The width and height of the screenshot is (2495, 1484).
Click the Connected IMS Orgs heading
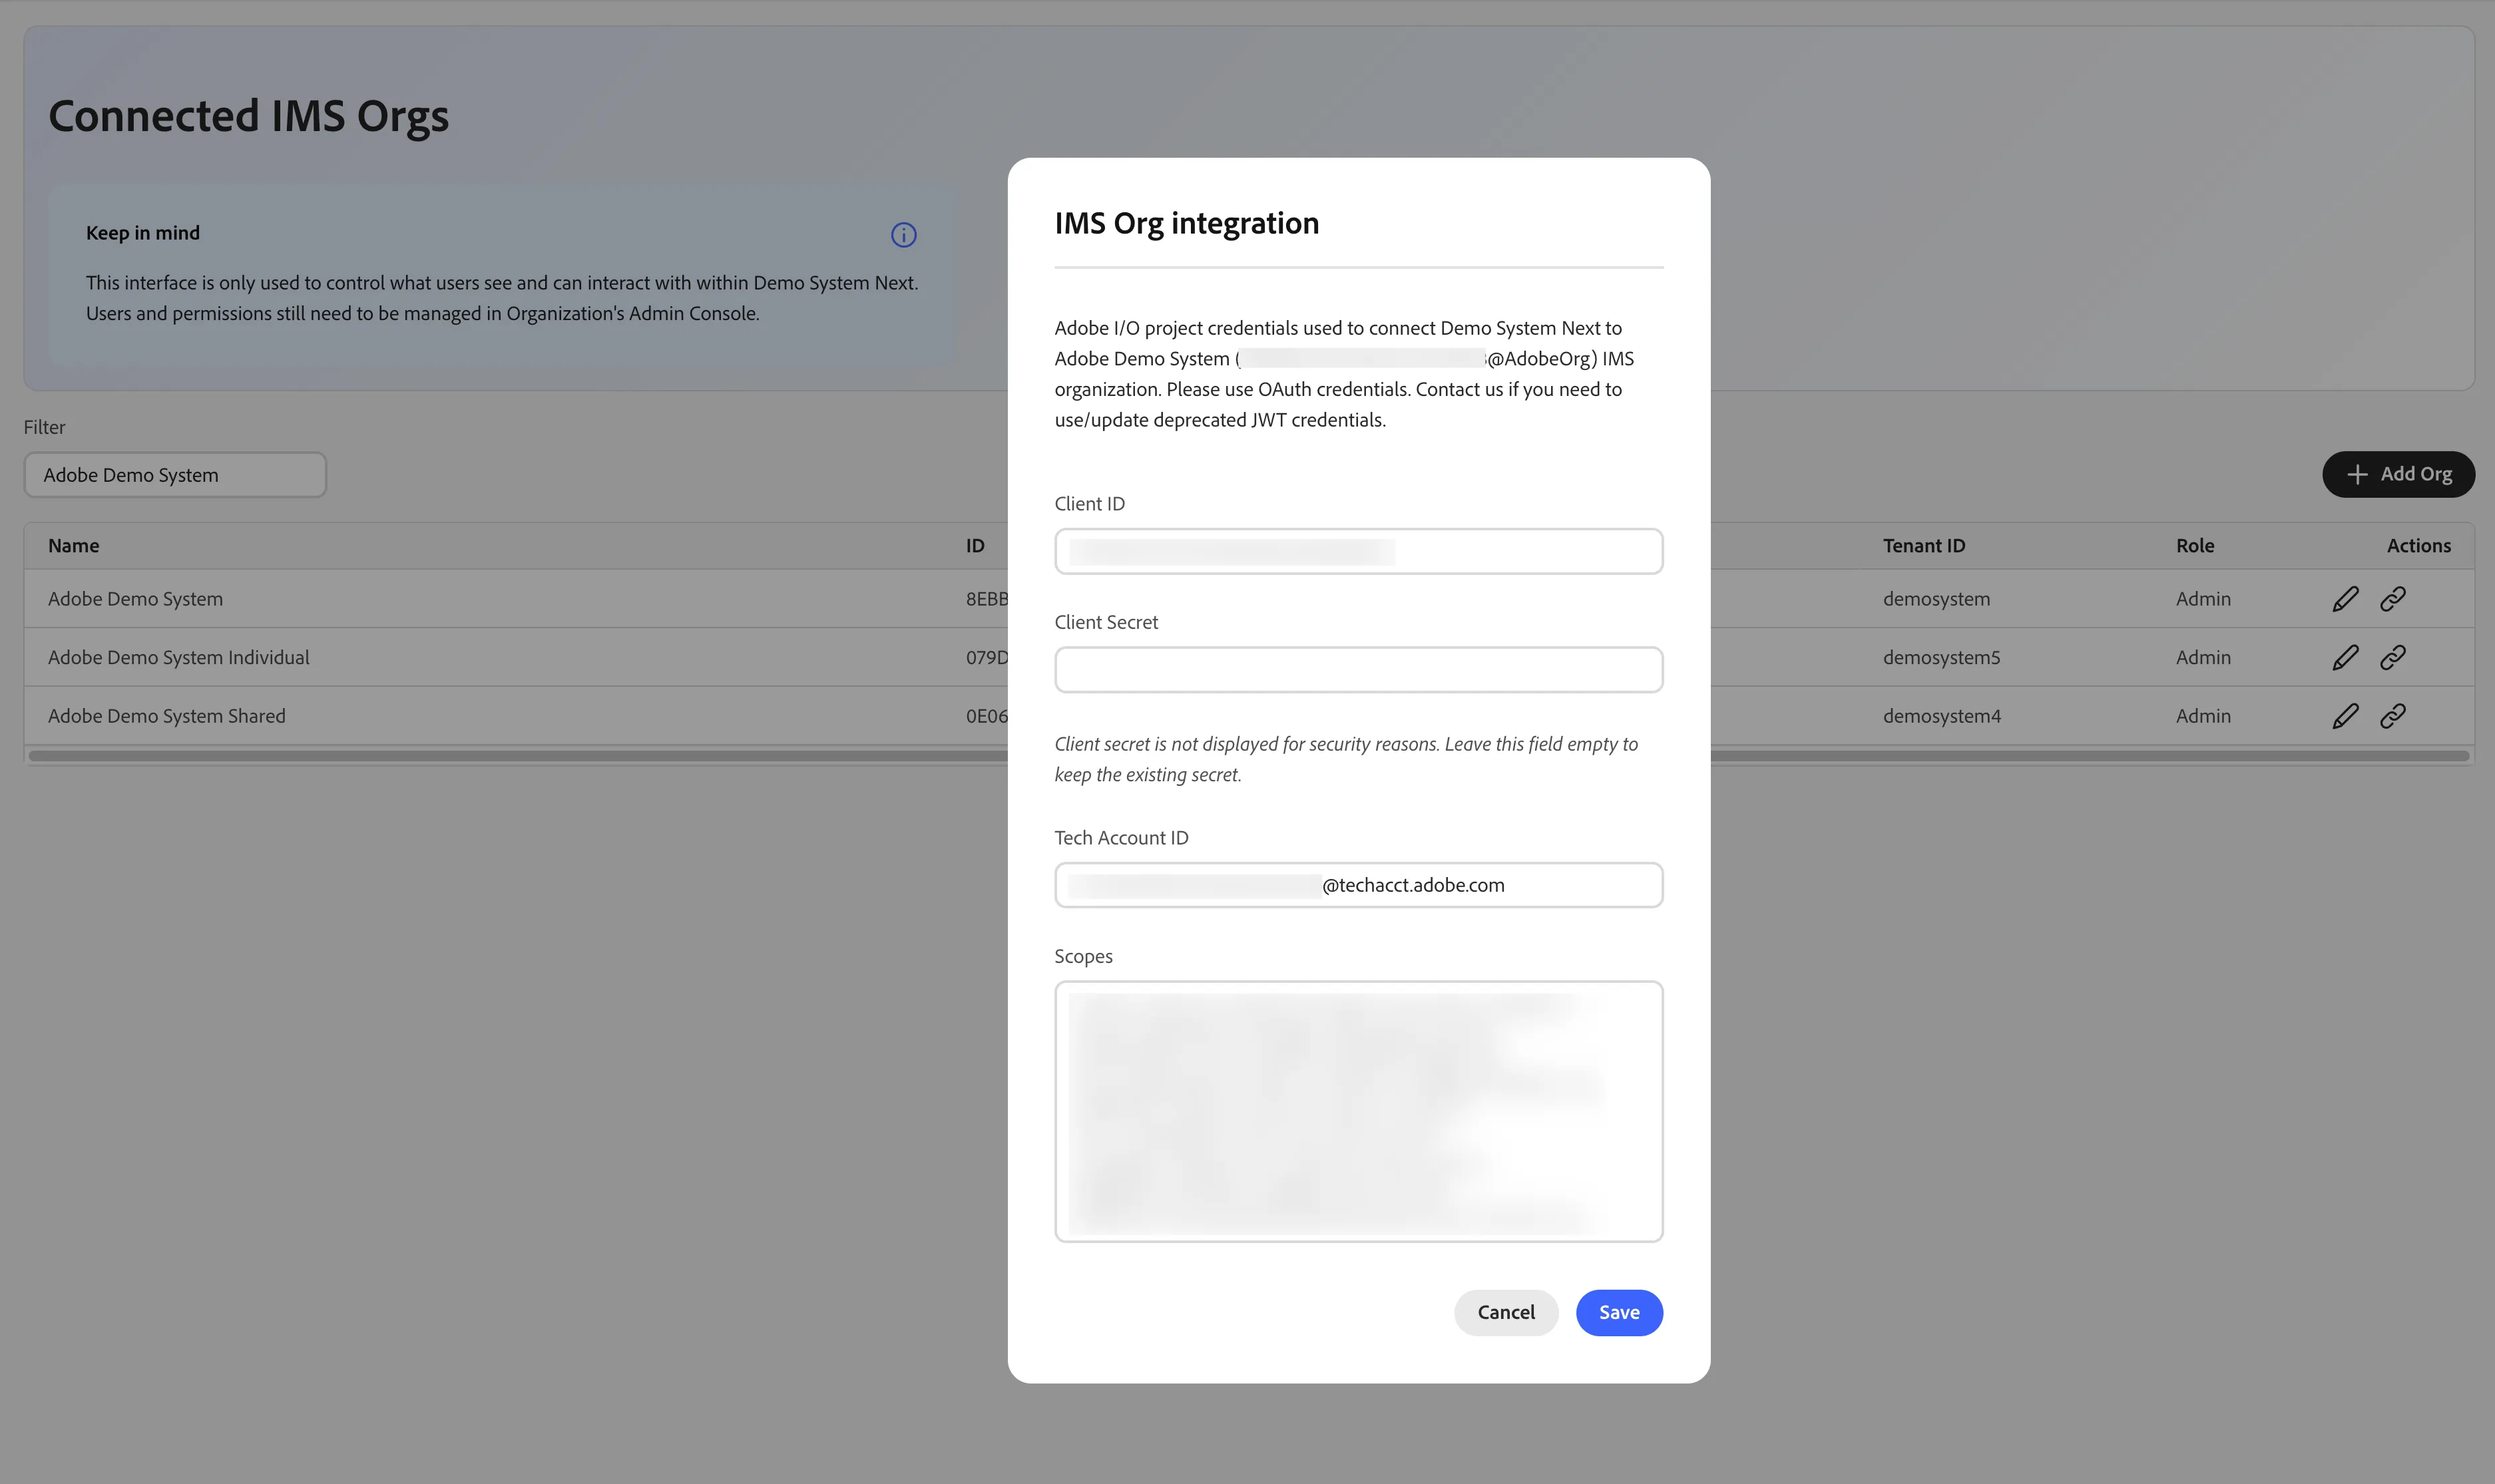248,116
